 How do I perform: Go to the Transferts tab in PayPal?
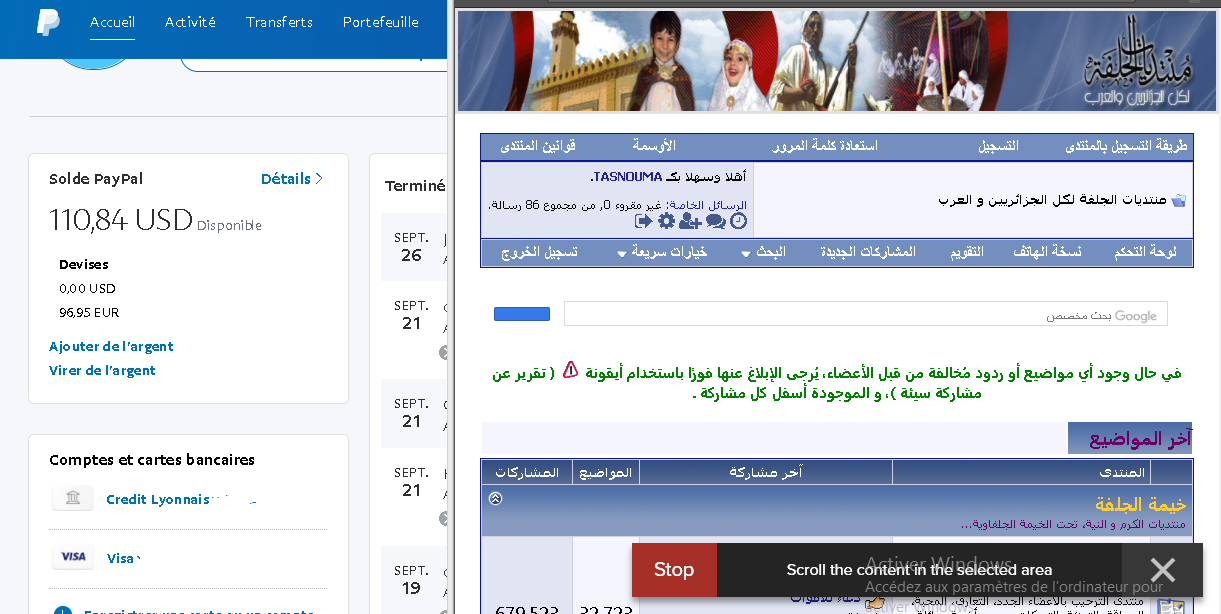(x=279, y=22)
